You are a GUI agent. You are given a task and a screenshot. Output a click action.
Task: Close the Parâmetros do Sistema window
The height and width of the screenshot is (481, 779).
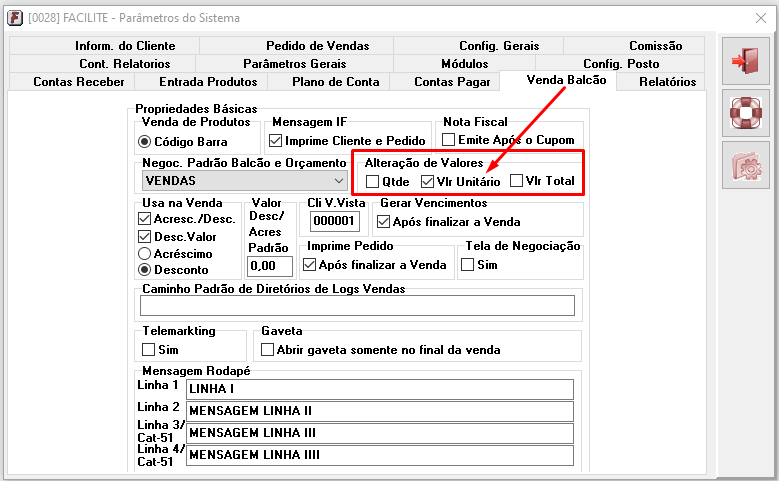coord(760,18)
